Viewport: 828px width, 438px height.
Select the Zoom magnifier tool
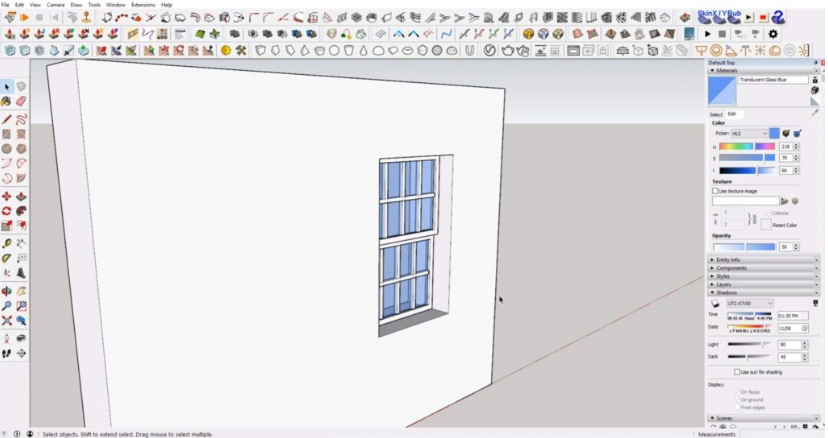coord(6,306)
